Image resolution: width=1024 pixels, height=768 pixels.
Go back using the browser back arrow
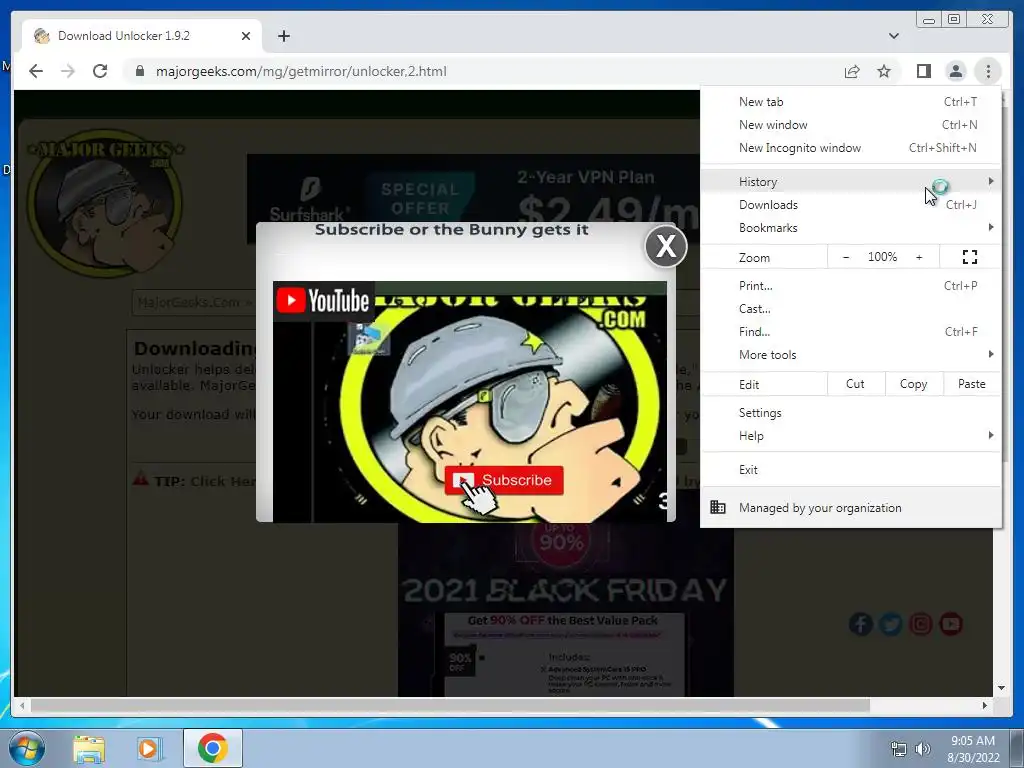[36, 71]
